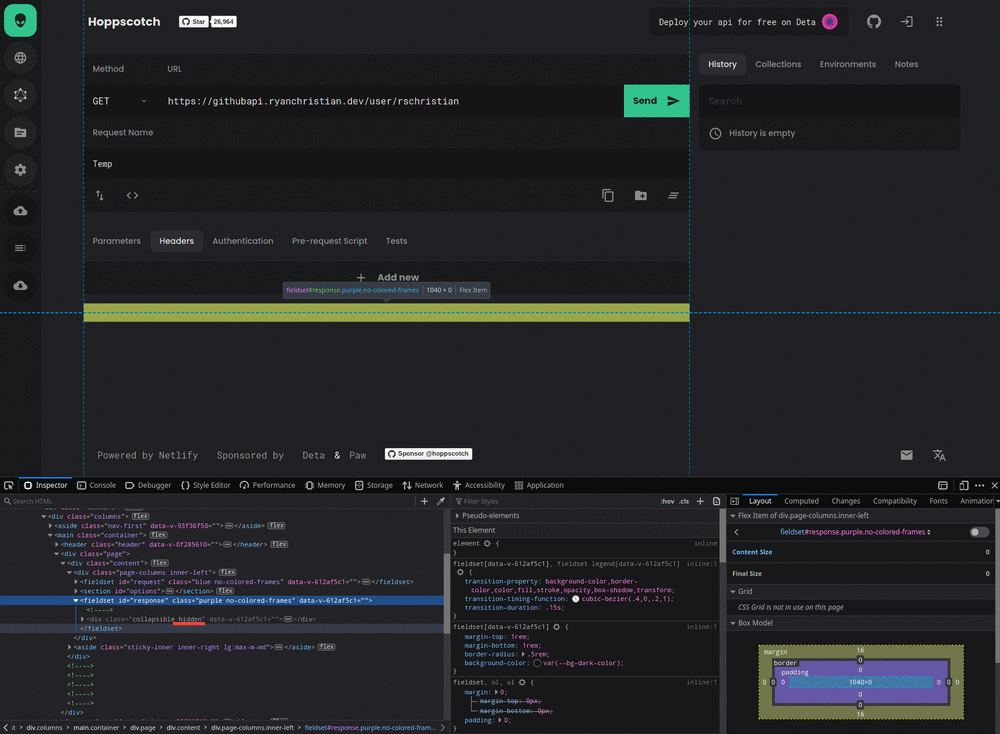Open the Collections tab
Screen dimensions: 1000x734
click(778, 64)
